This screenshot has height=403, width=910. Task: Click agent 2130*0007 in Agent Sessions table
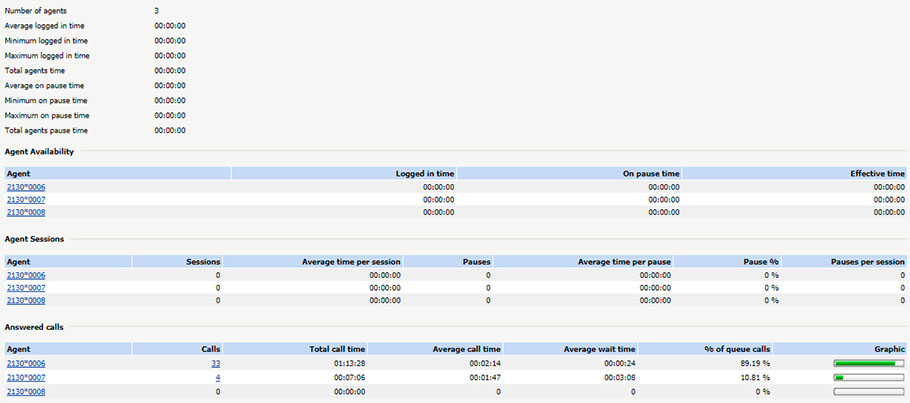pos(26,287)
